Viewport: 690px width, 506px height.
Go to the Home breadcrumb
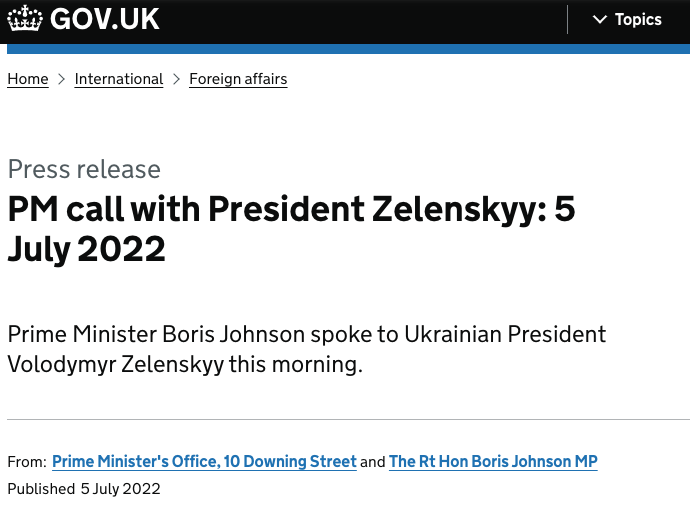pyautogui.click(x=28, y=79)
